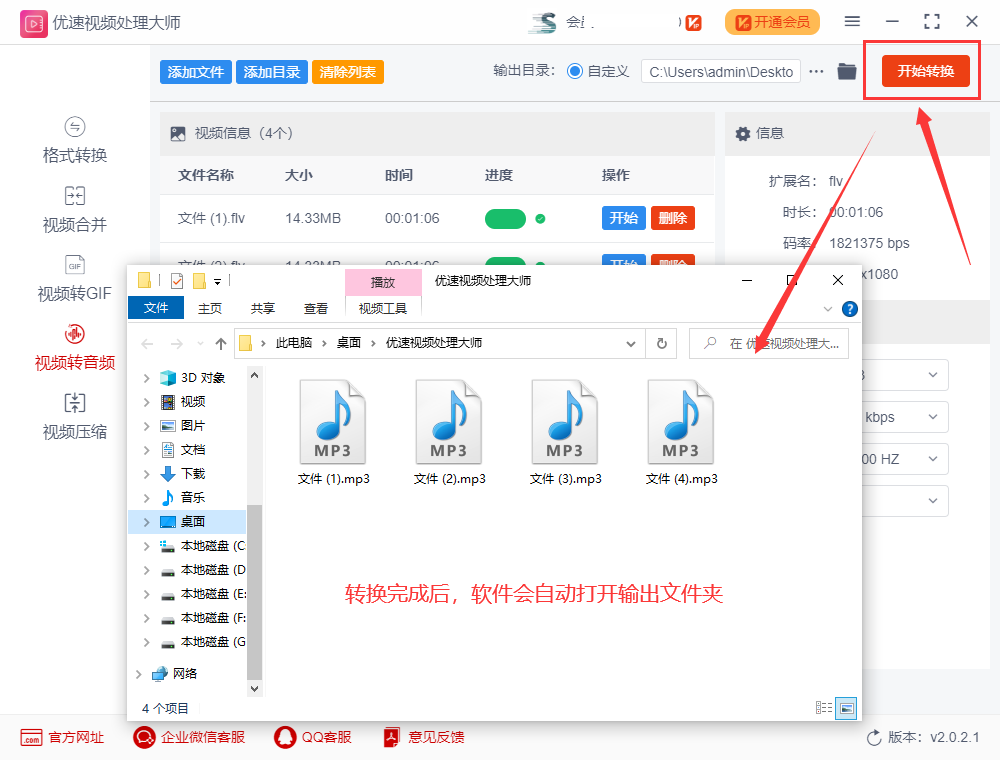Clear the list with 清除列表
The image size is (1000, 760).
tap(347, 71)
